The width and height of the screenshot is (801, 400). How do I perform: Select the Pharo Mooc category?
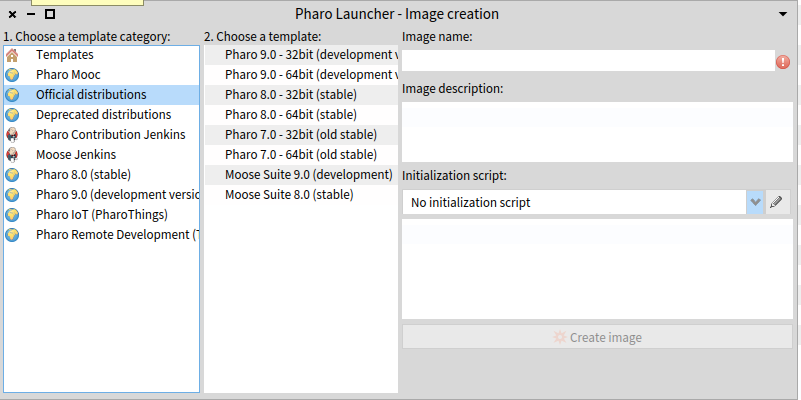click(101, 75)
